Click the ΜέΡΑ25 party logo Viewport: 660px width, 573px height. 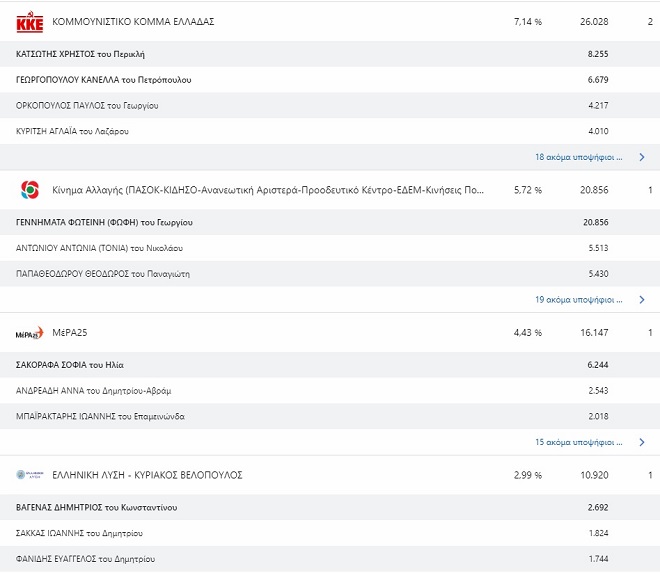pyautogui.click(x=30, y=333)
